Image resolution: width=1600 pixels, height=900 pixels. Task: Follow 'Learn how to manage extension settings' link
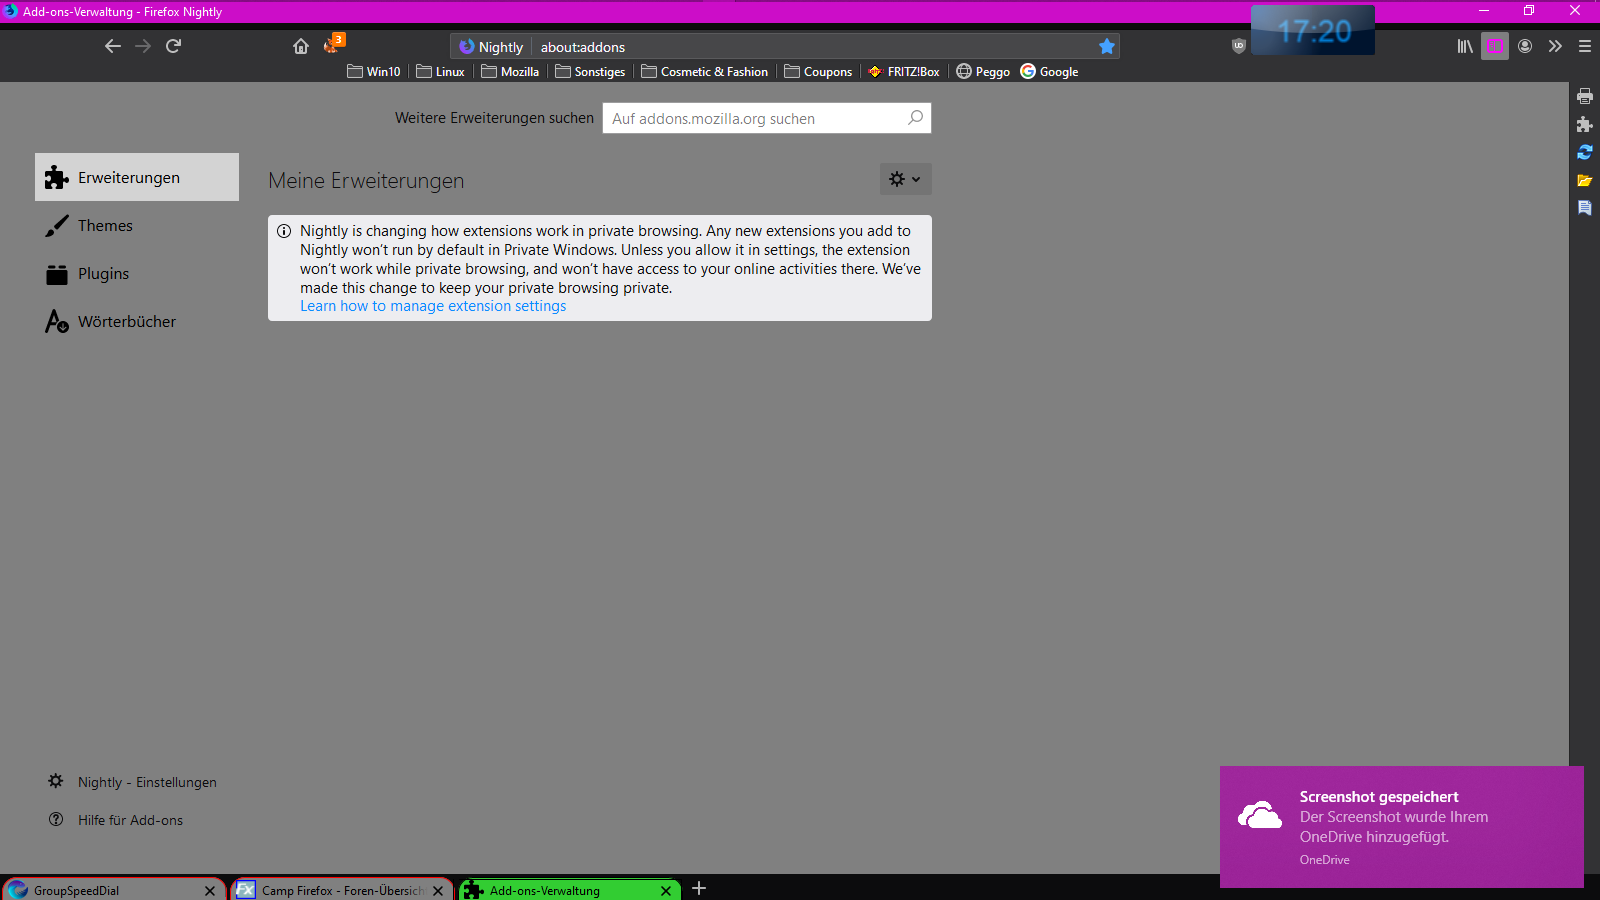[433, 306]
